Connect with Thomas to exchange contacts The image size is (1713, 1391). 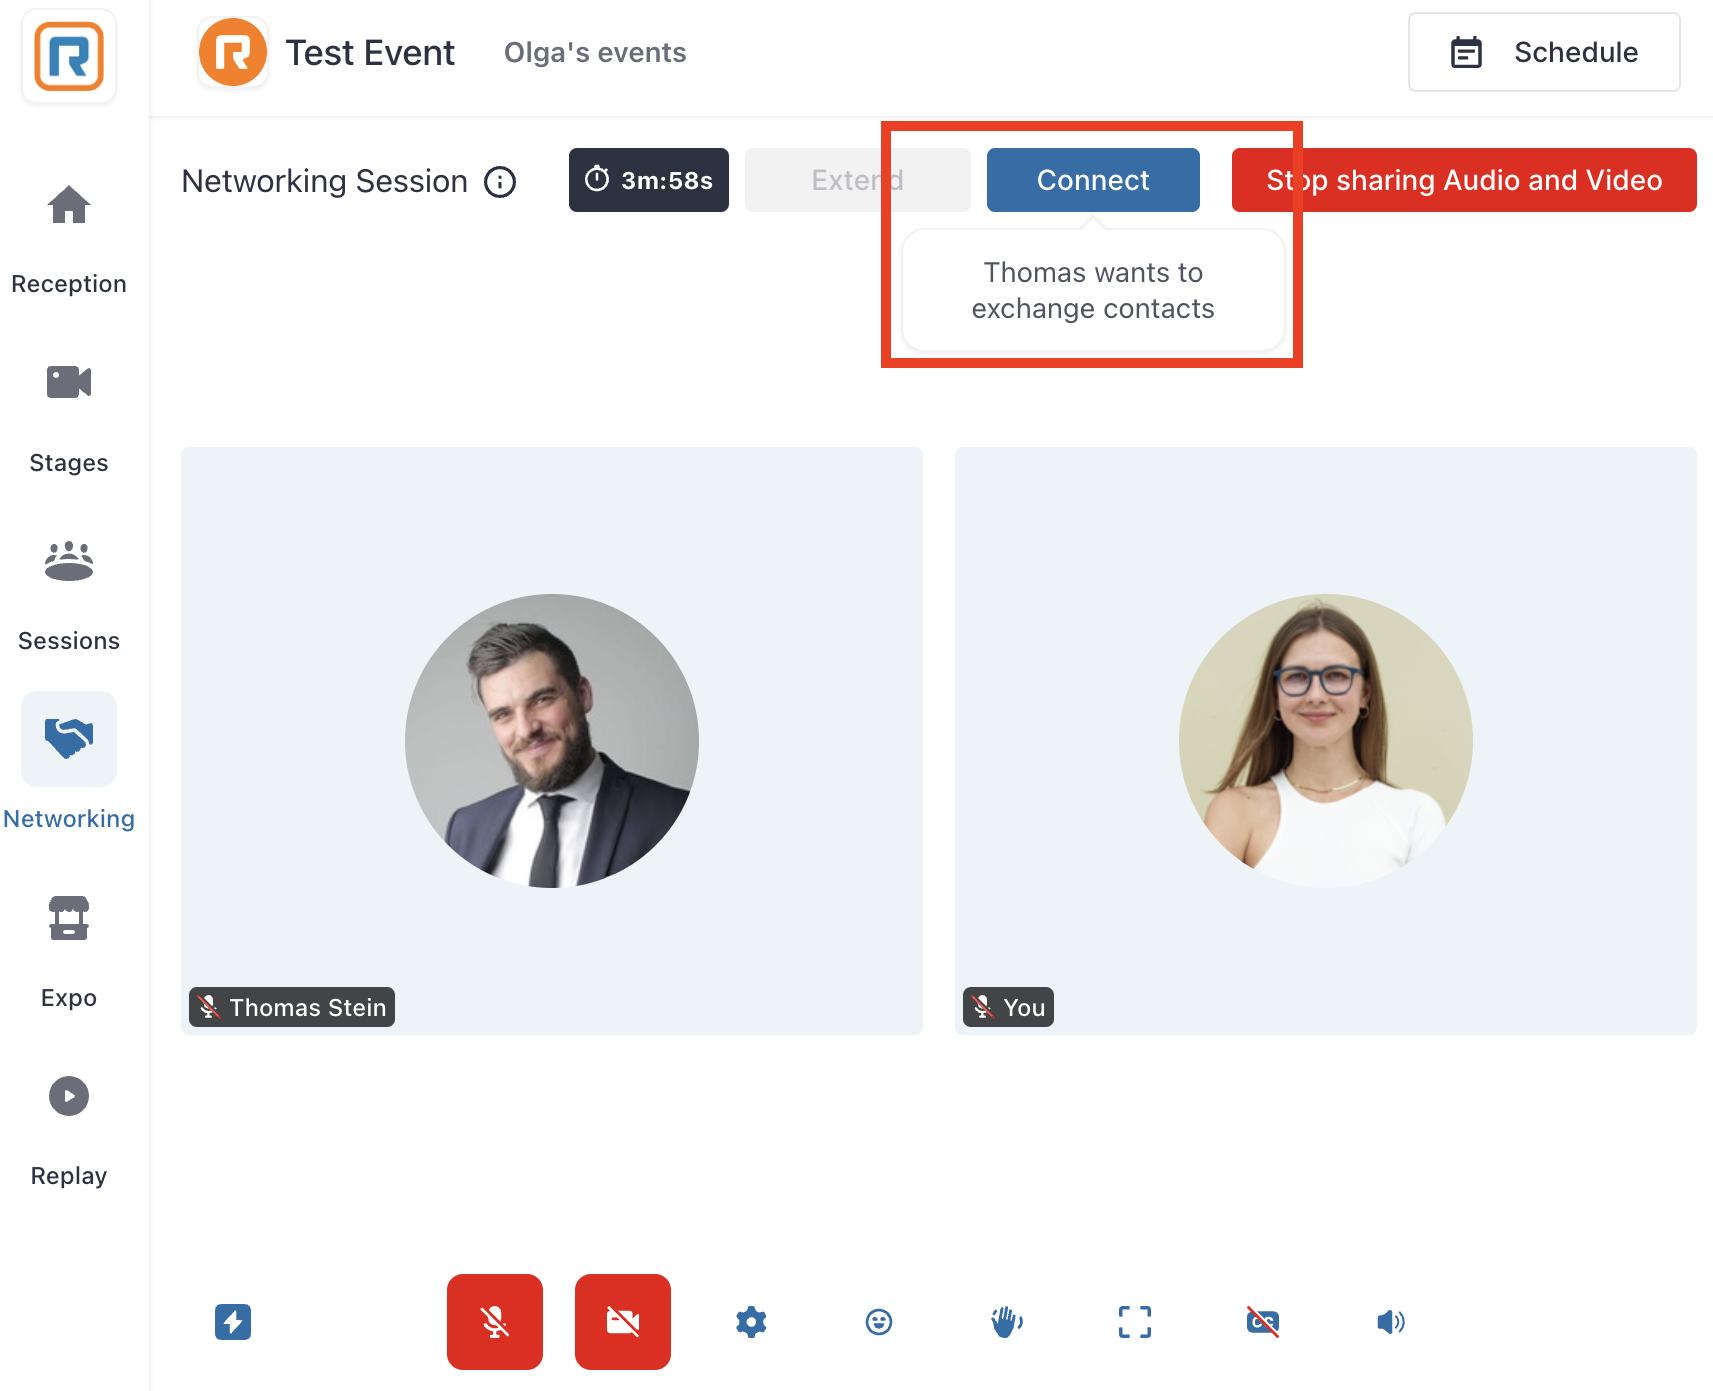click(1093, 180)
